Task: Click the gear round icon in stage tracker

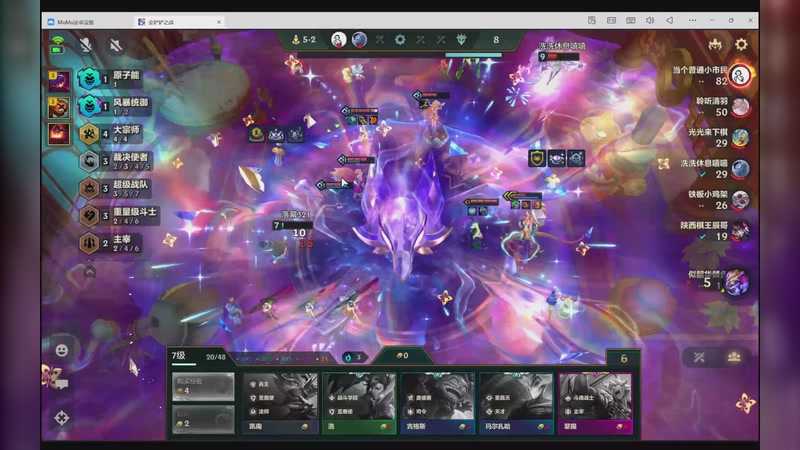Action: coord(400,39)
